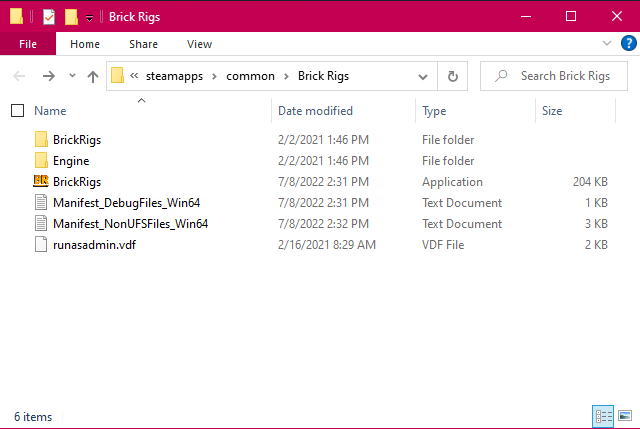The width and height of the screenshot is (640, 429).
Task: Select the Manifest_NonUFSFiles_Win64 text document
Action: tap(130, 224)
